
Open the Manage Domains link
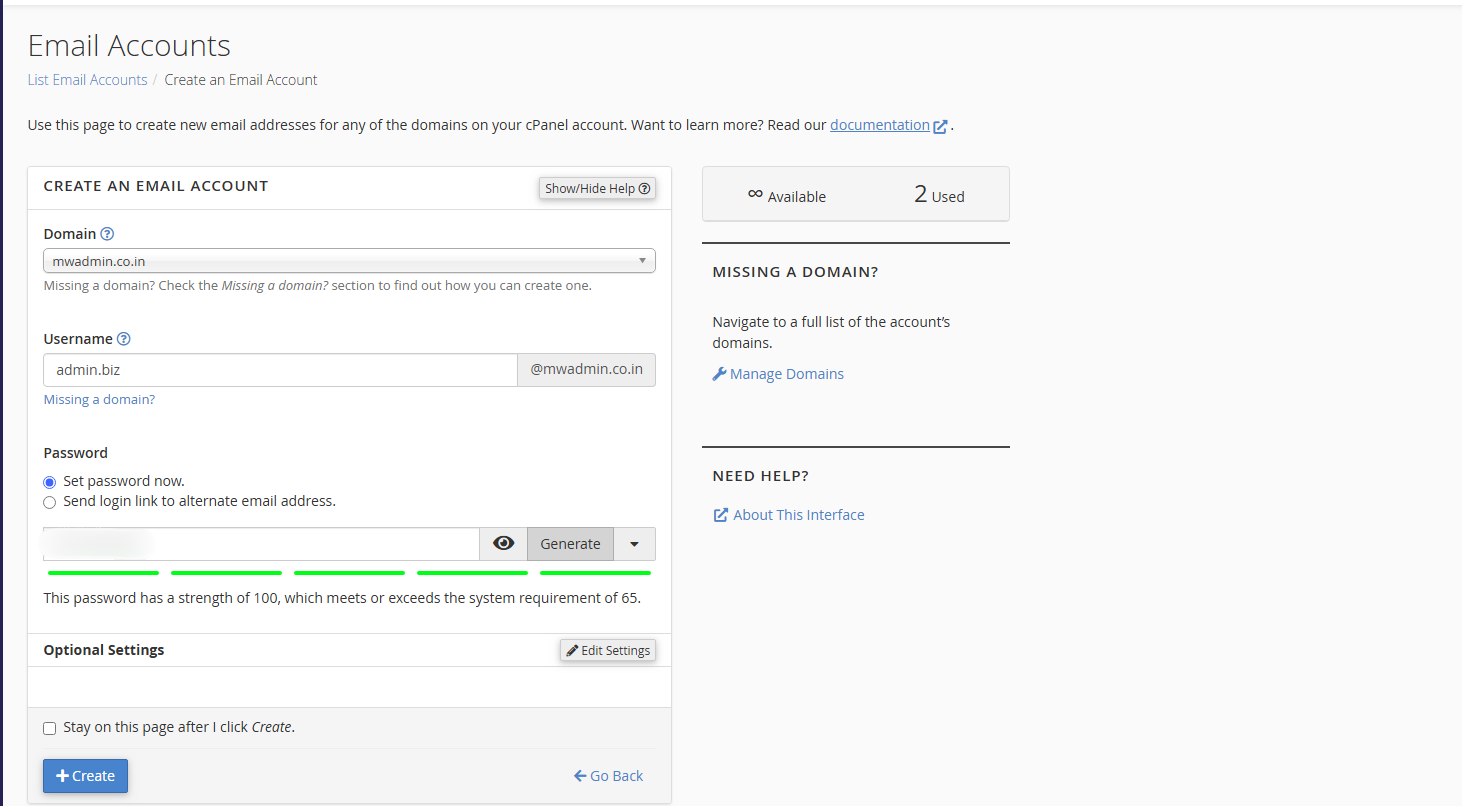787,374
